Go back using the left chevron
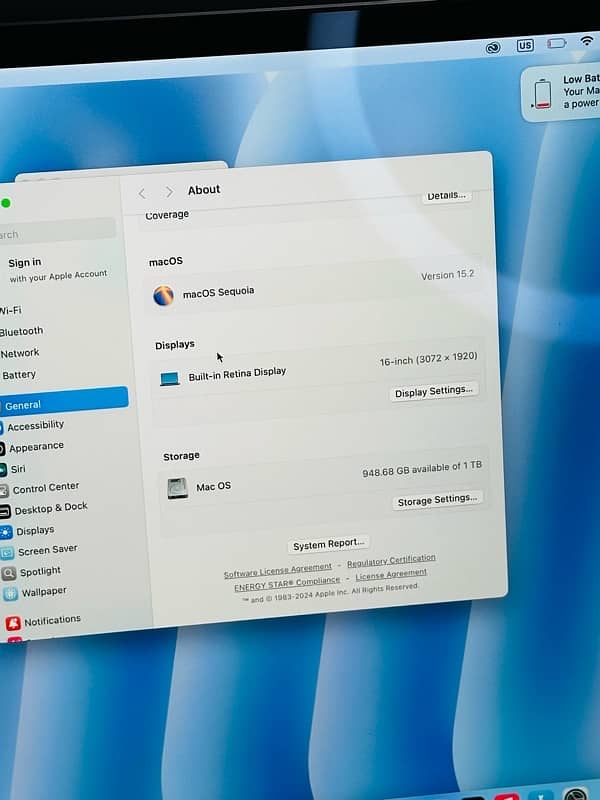 click(142, 193)
